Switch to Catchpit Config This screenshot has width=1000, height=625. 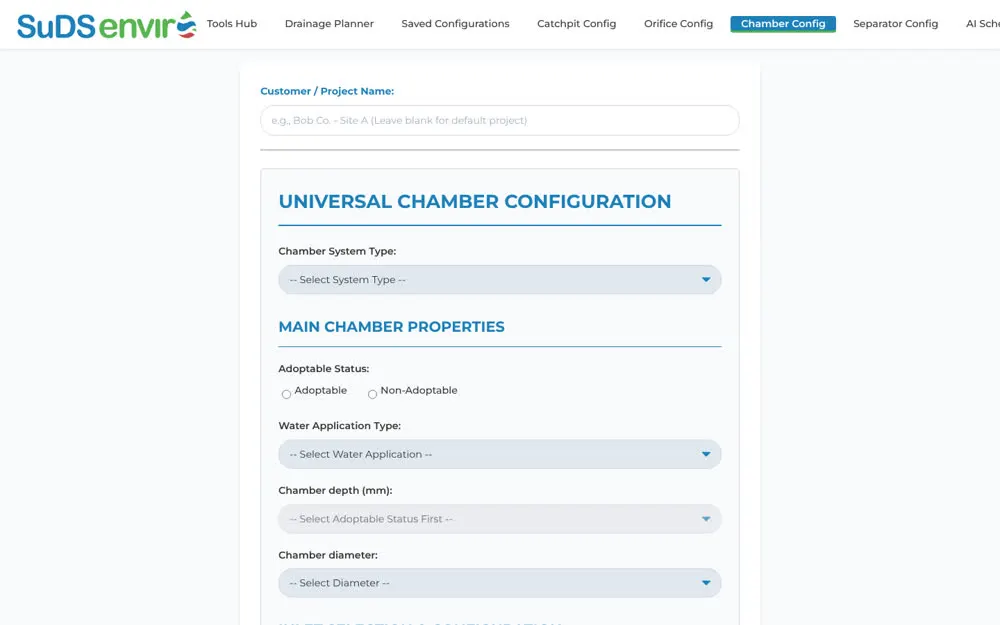577,24
